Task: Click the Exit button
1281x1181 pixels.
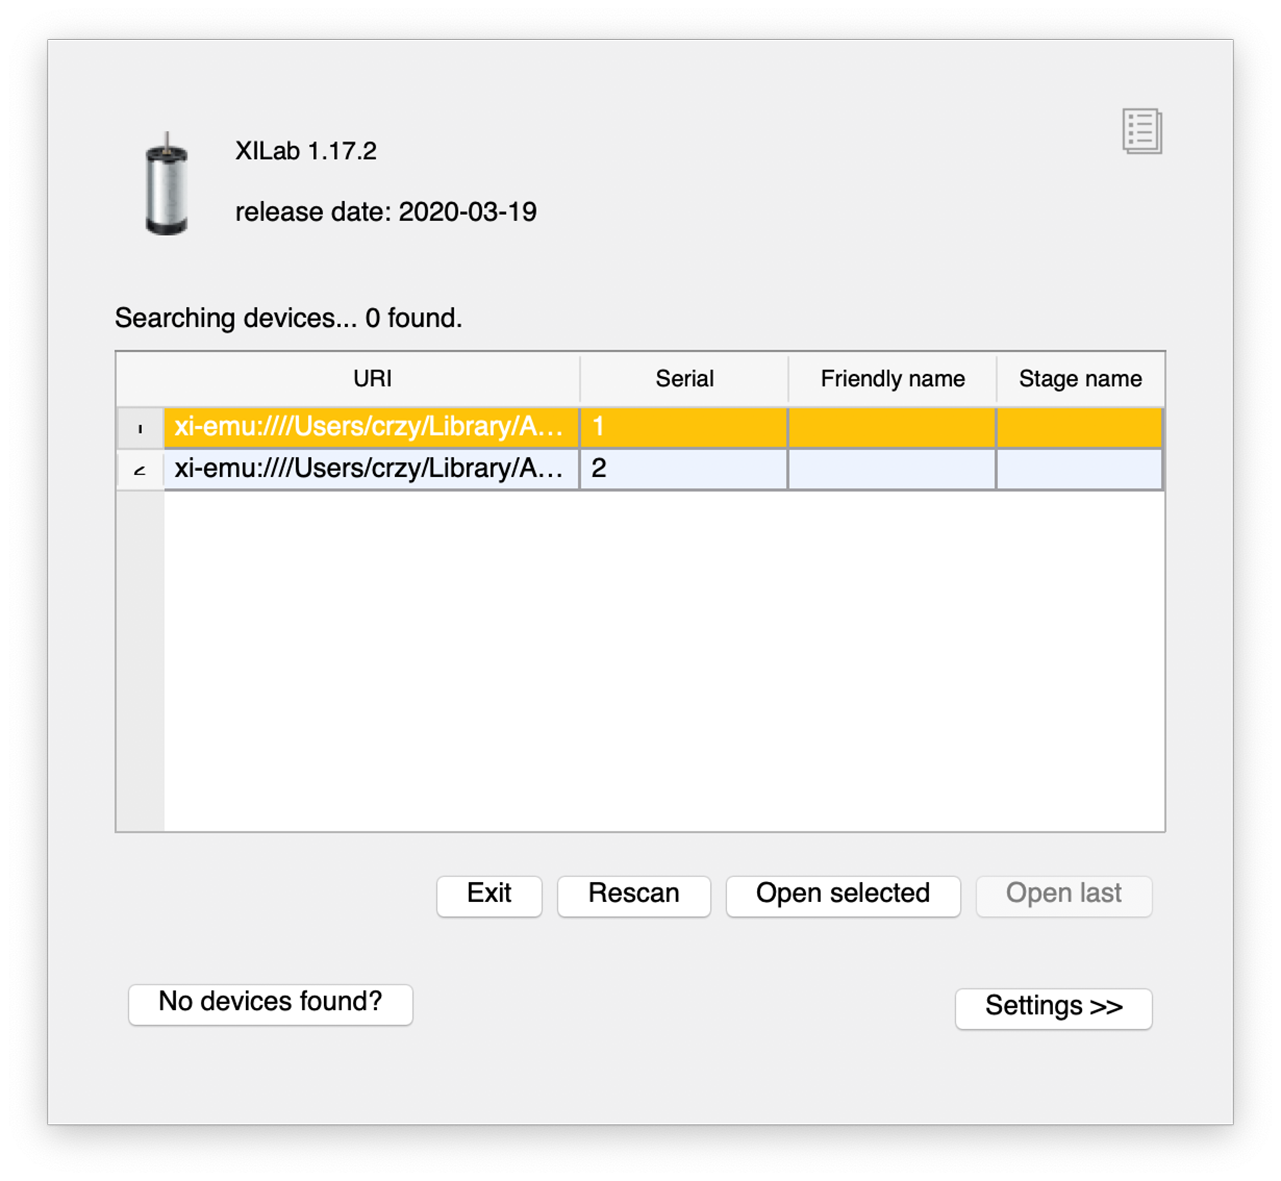Action: [489, 895]
